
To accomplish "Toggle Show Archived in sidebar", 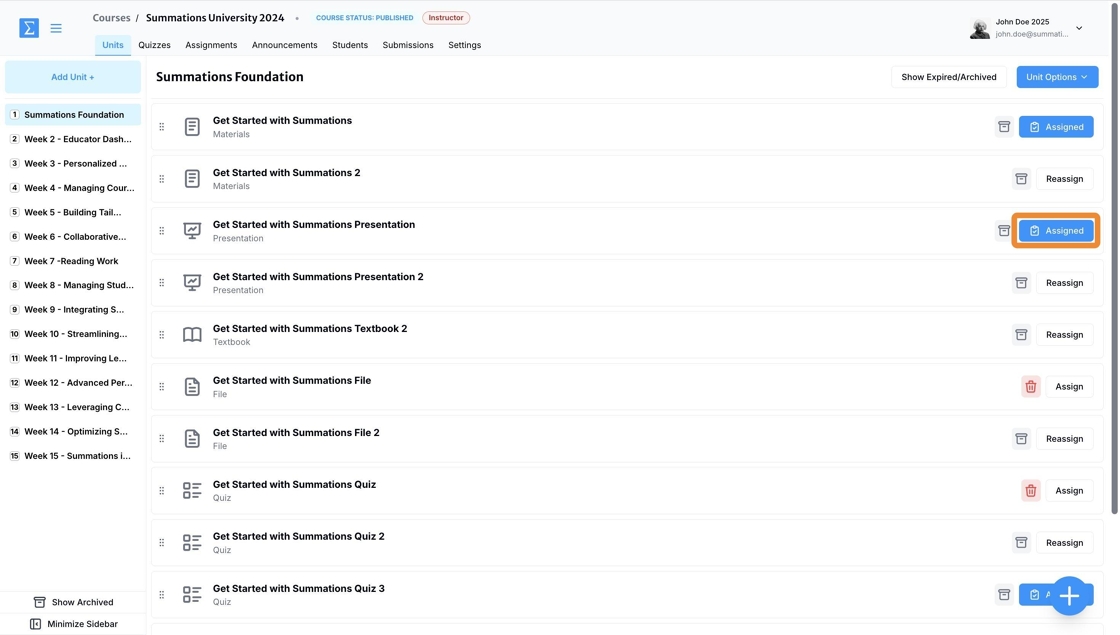I will pos(73,602).
